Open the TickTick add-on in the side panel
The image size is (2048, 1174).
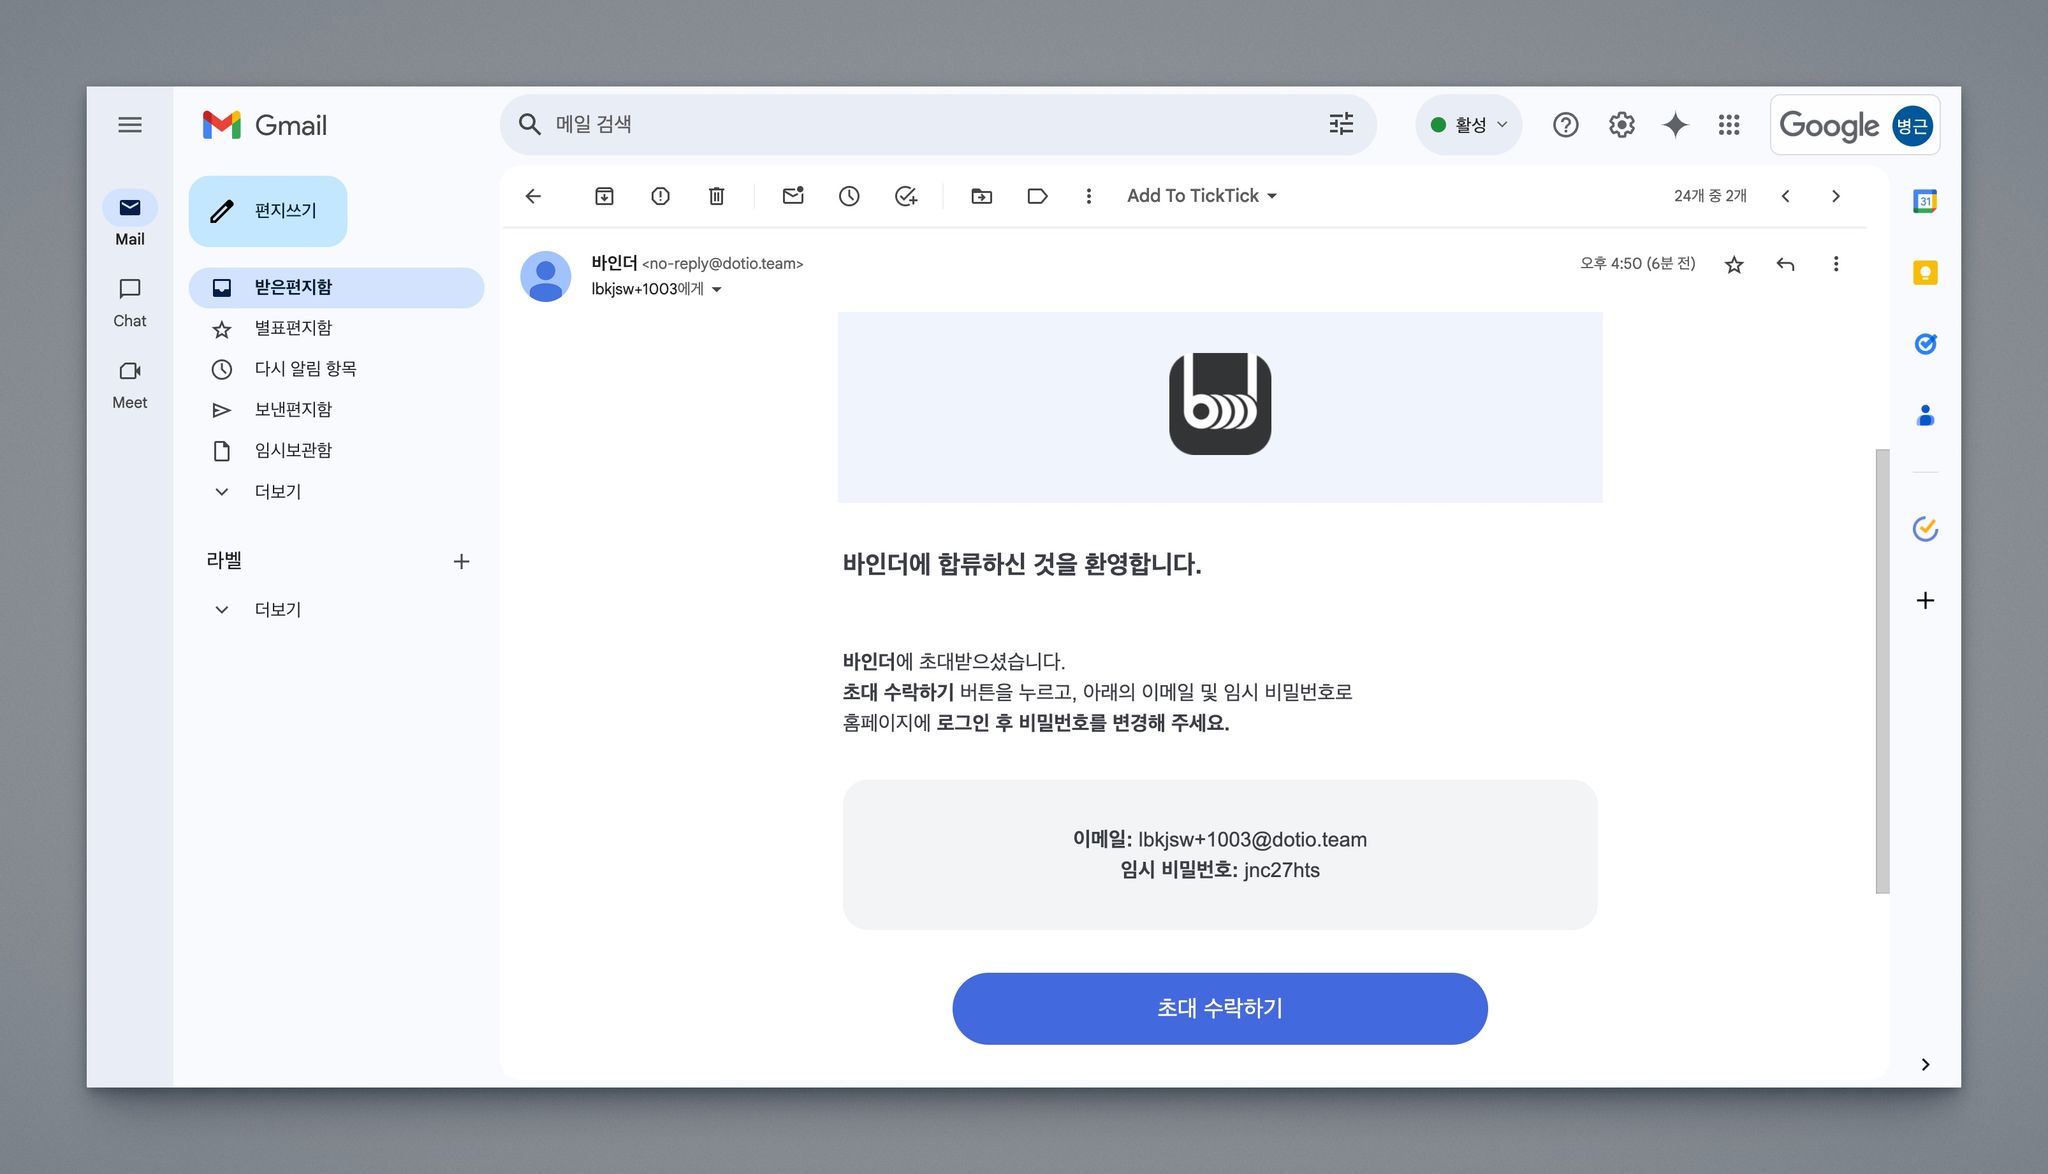1925,528
